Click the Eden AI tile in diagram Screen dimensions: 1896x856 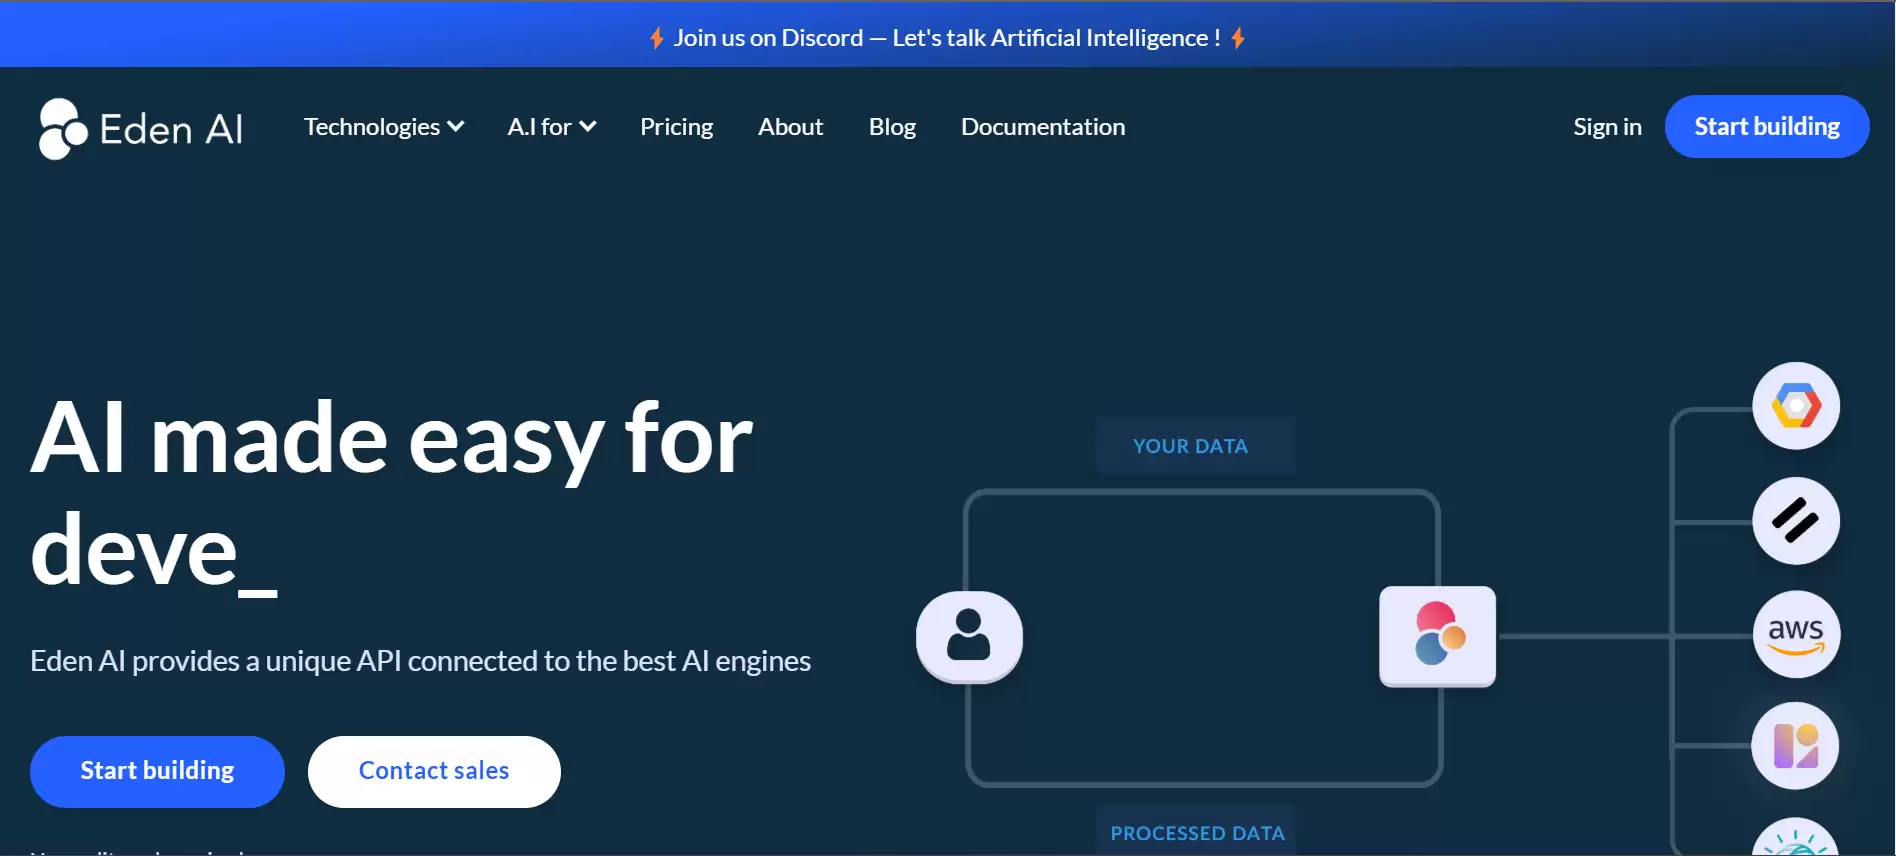[1437, 636]
